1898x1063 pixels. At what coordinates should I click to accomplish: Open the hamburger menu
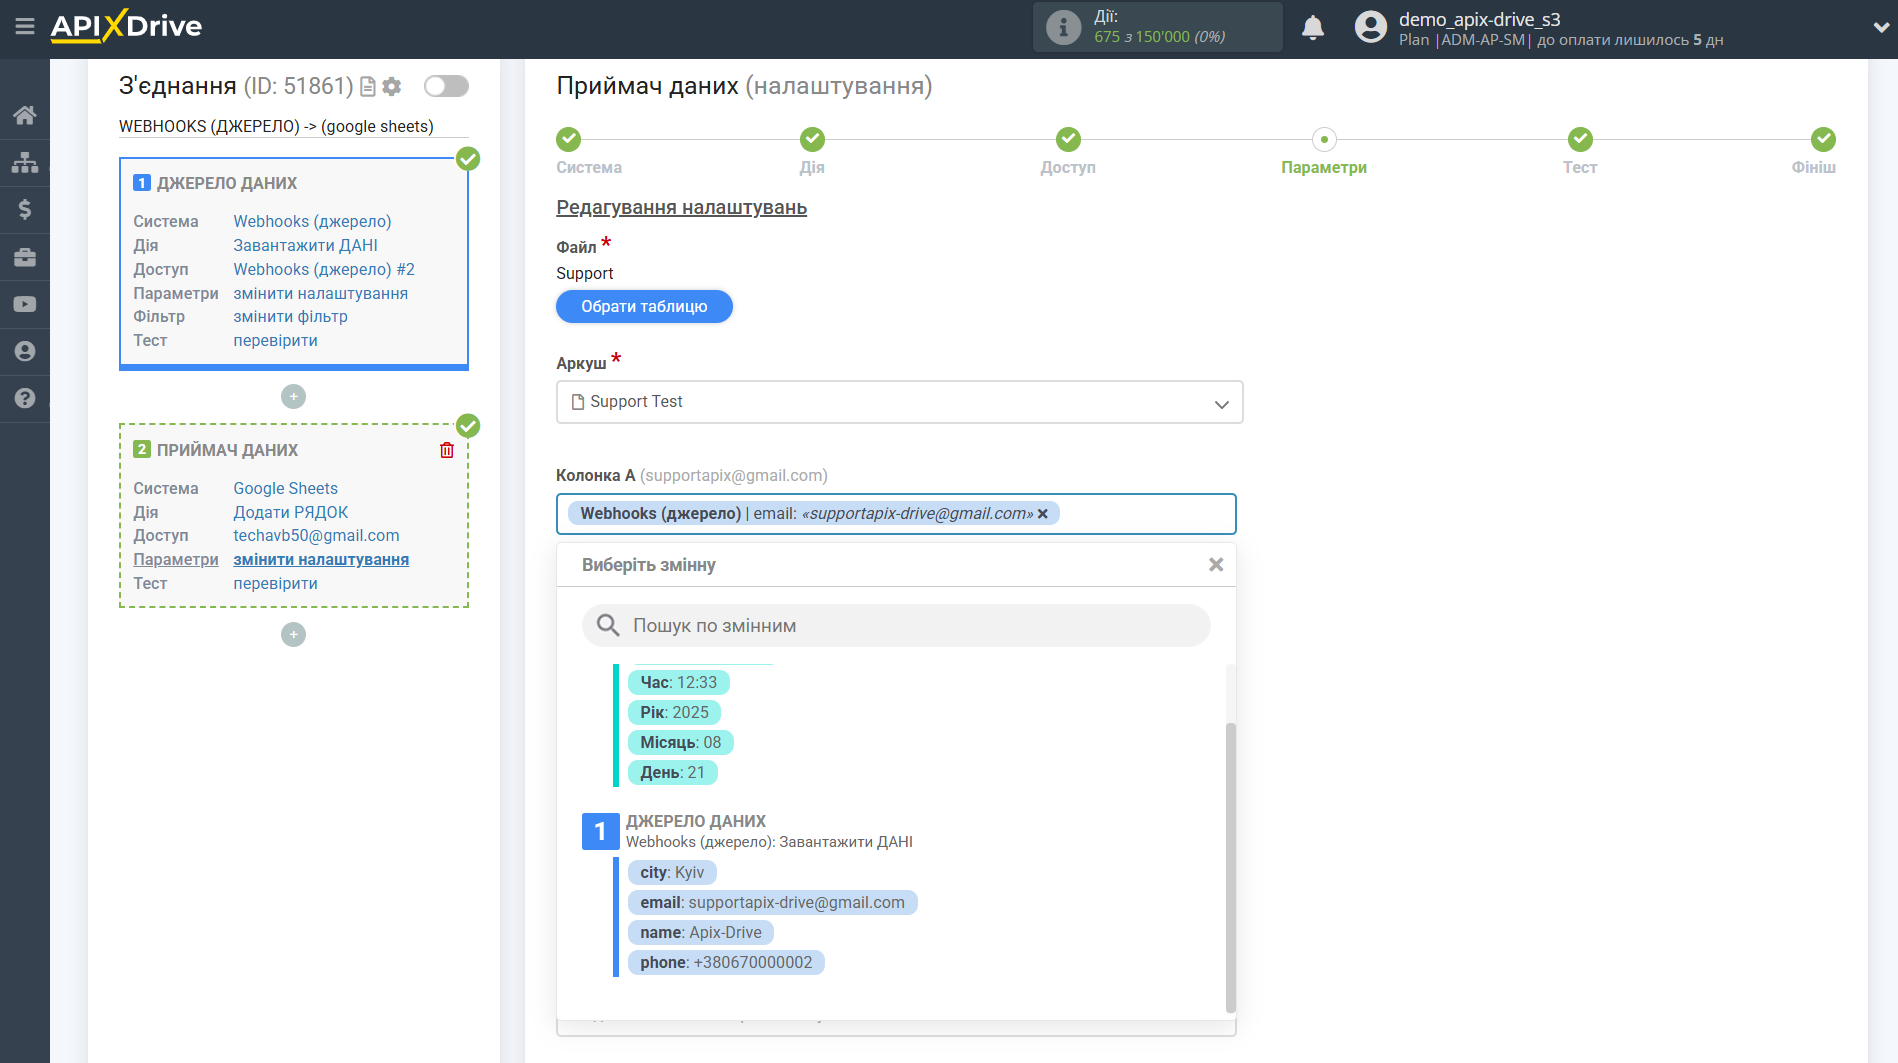(x=25, y=27)
